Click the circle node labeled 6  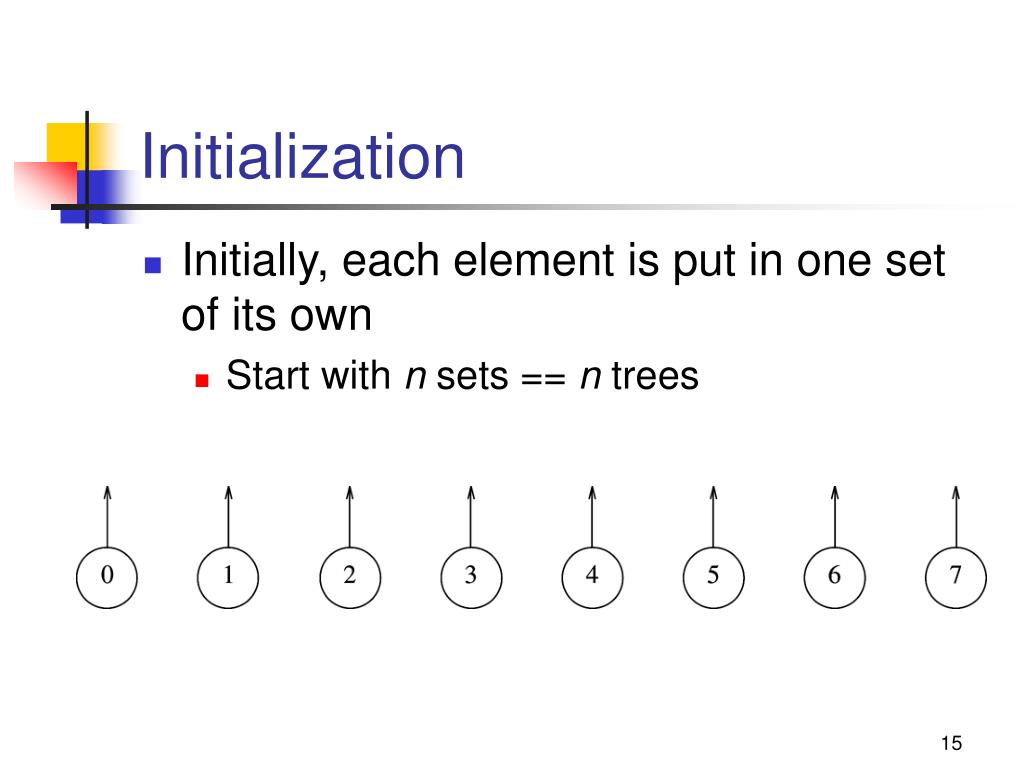coord(835,577)
